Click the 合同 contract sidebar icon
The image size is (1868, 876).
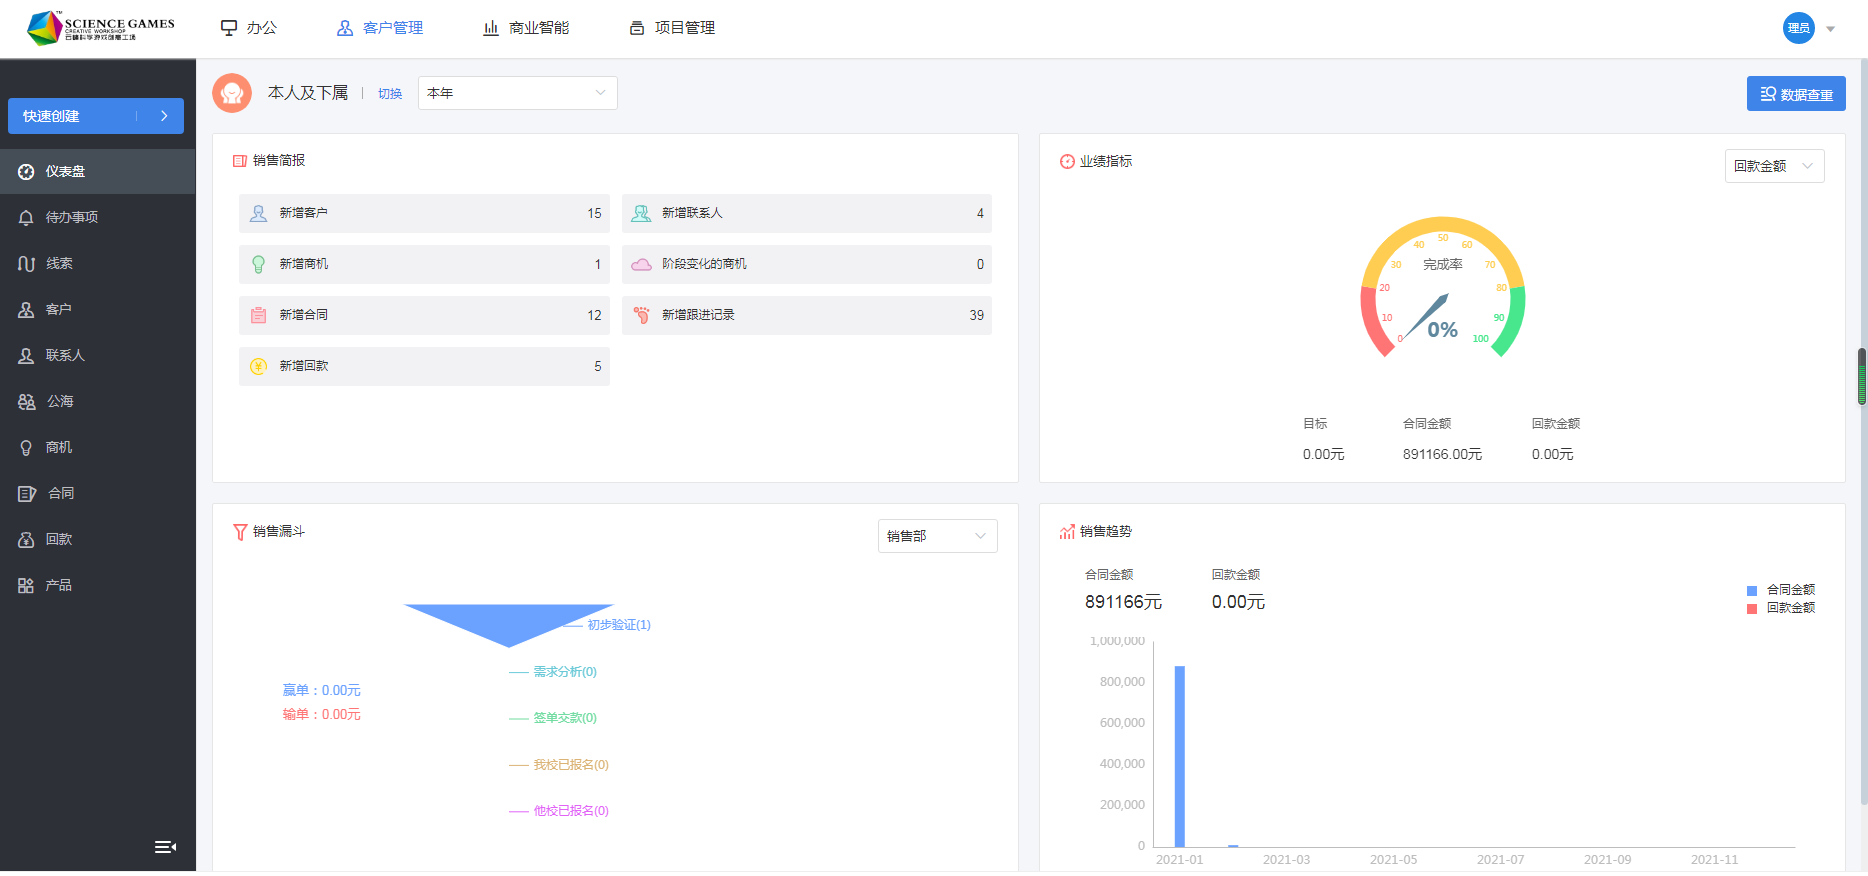(x=27, y=494)
